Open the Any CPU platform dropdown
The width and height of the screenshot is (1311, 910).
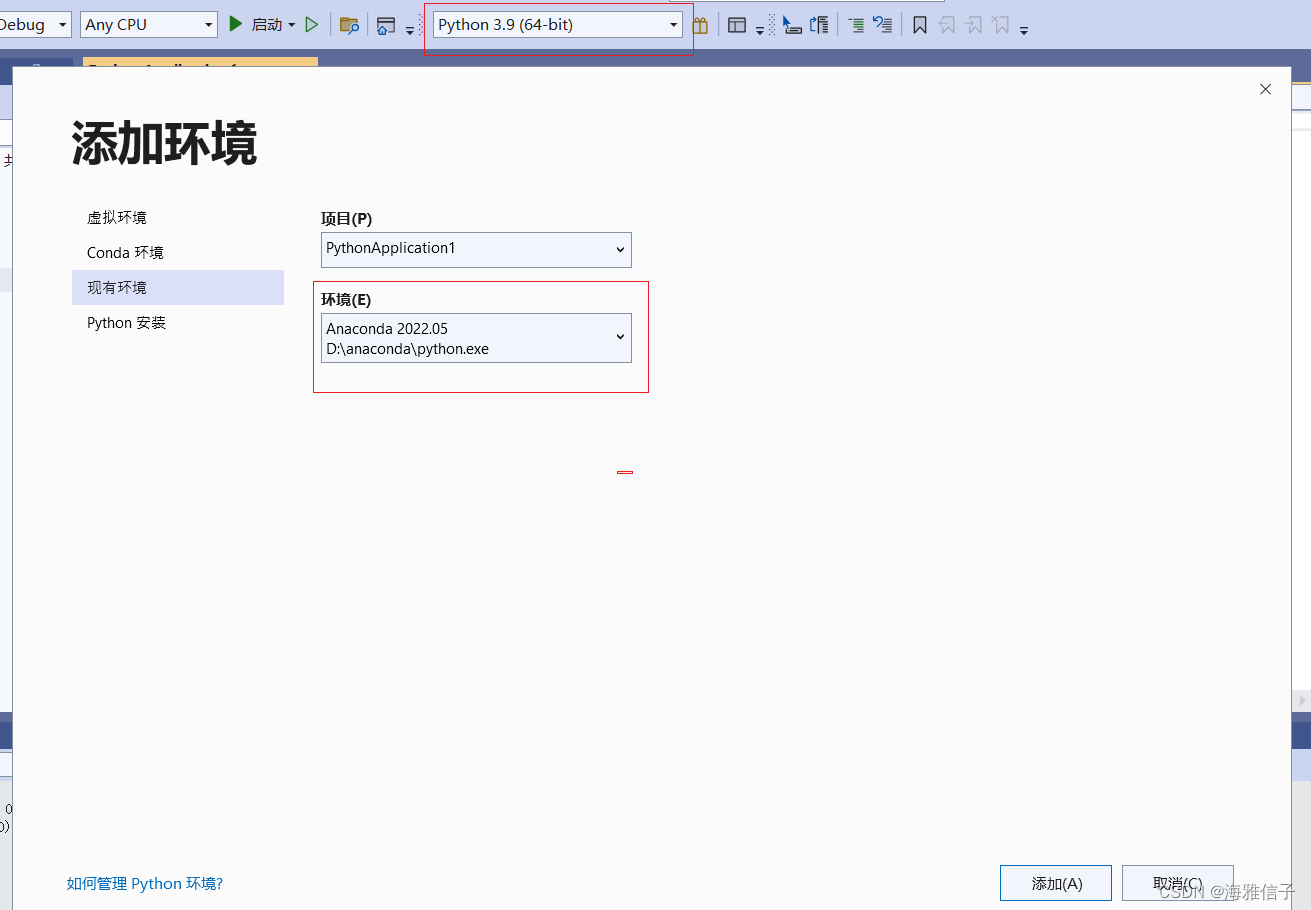[149, 25]
